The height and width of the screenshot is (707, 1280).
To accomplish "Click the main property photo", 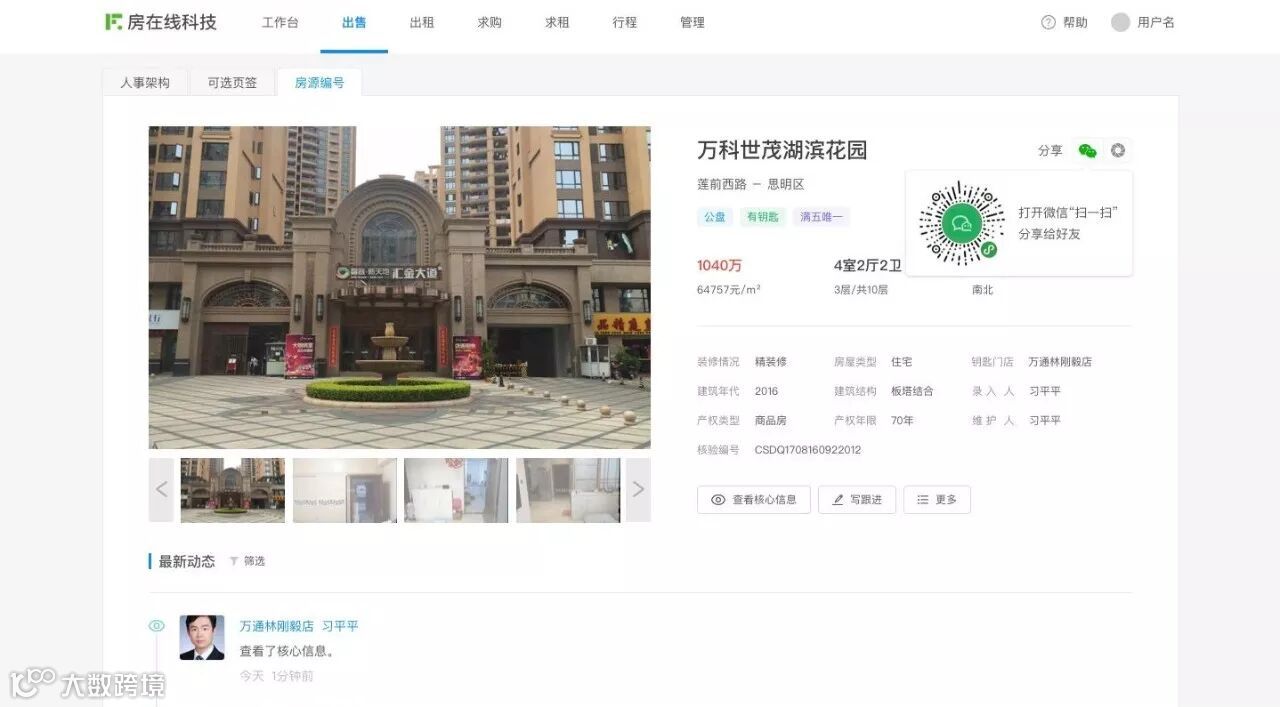I will [x=400, y=287].
